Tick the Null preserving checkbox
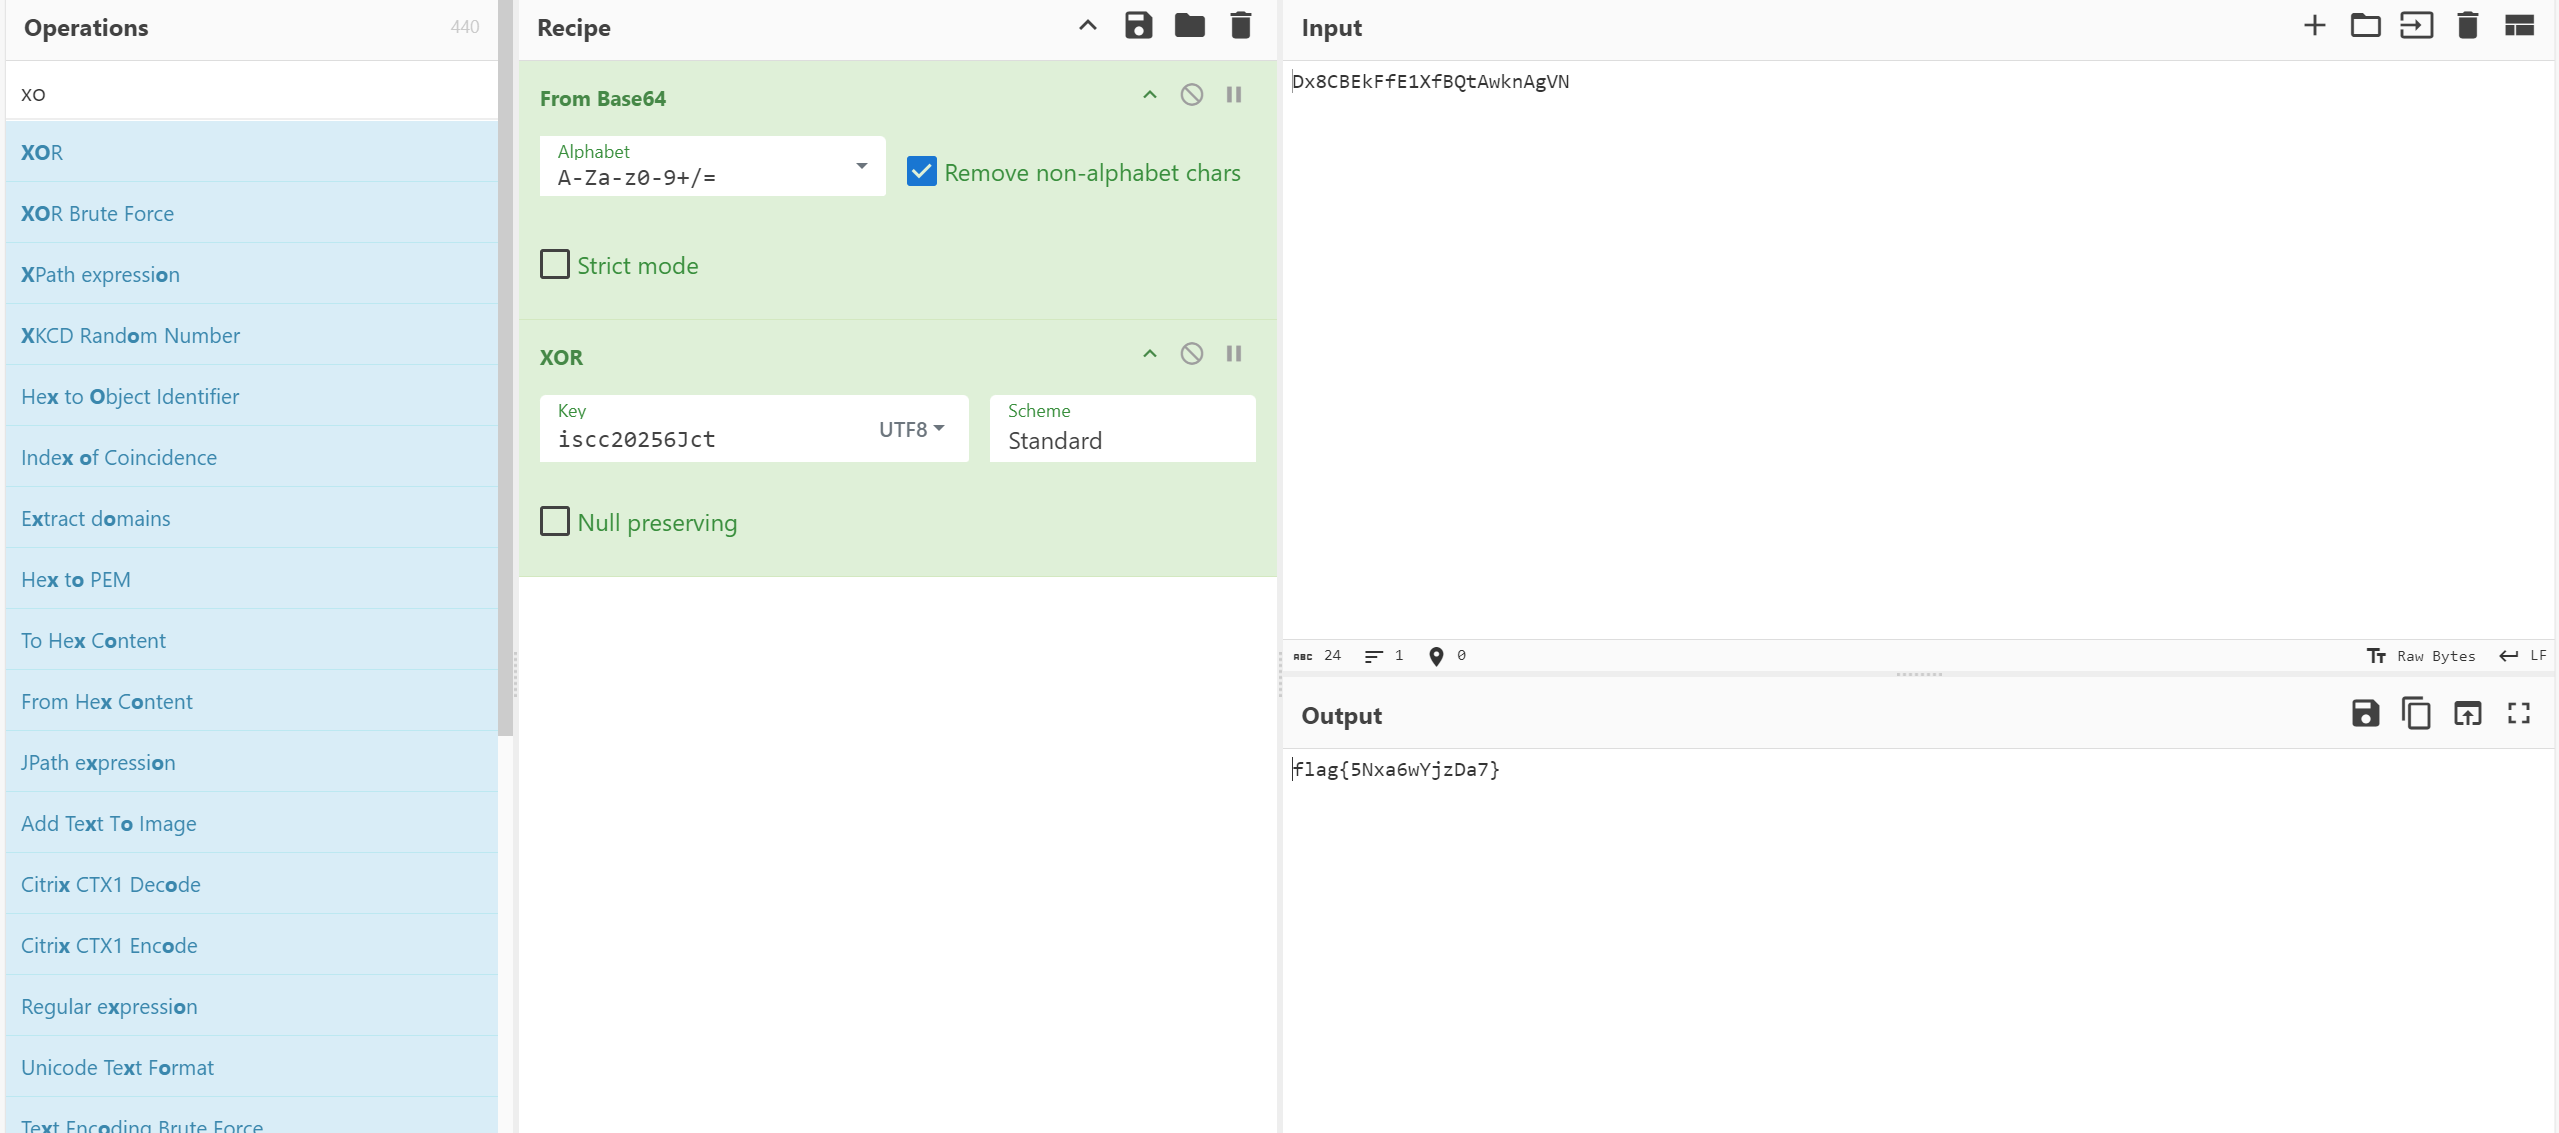Screen dimensions: 2559x1133 [555, 522]
